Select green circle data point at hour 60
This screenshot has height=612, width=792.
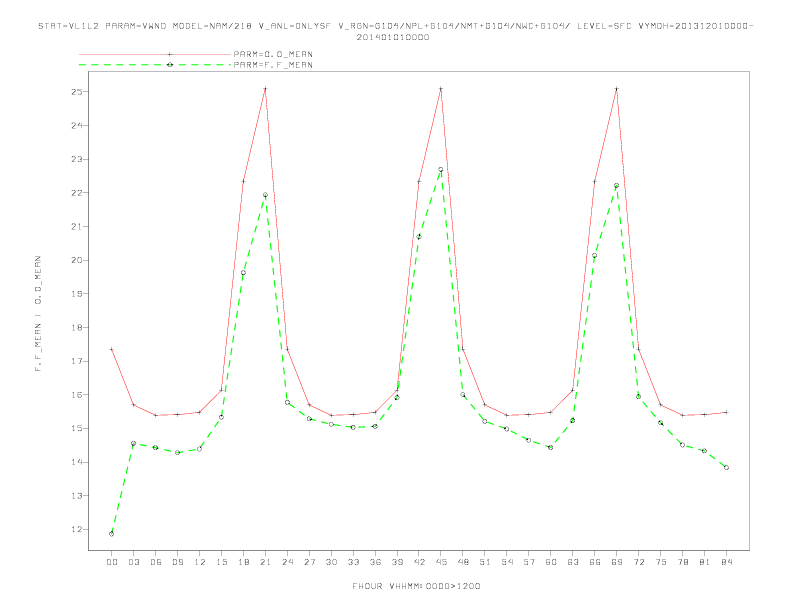click(x=551, y=447)
